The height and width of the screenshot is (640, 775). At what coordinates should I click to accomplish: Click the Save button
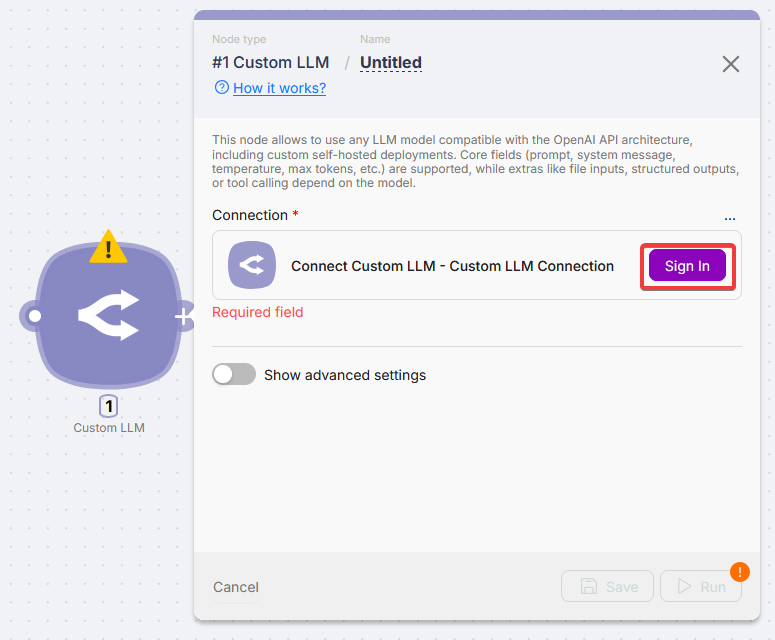607,587
